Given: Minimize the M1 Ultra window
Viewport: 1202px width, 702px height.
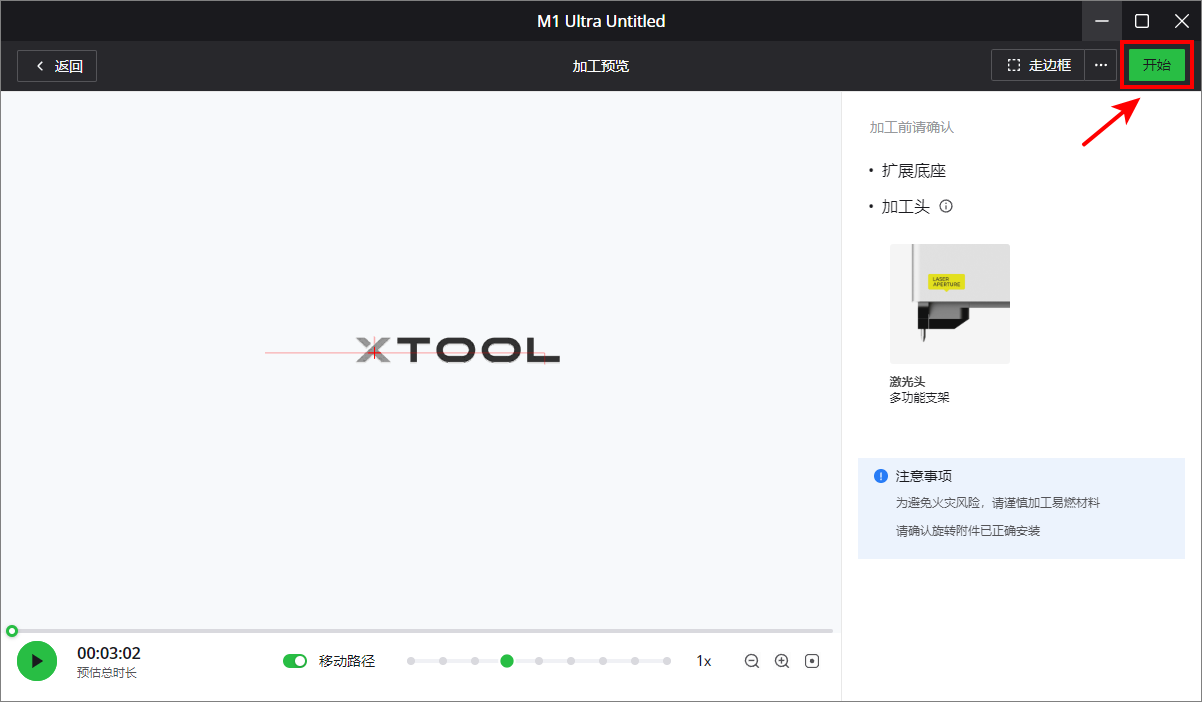Looking at the screenshot, I should pyautogui.click(x=1102, y=21).
